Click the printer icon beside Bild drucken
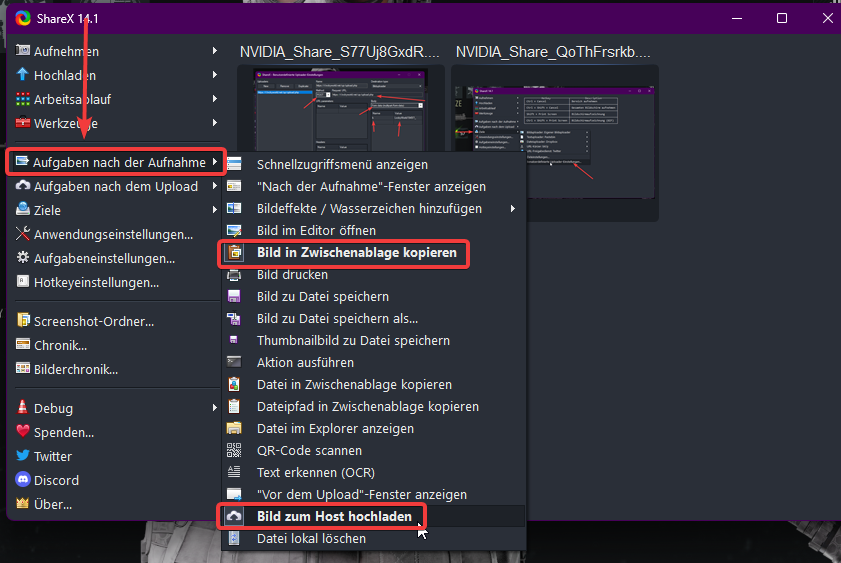841x563 pixels. click(x=235, y=275)
